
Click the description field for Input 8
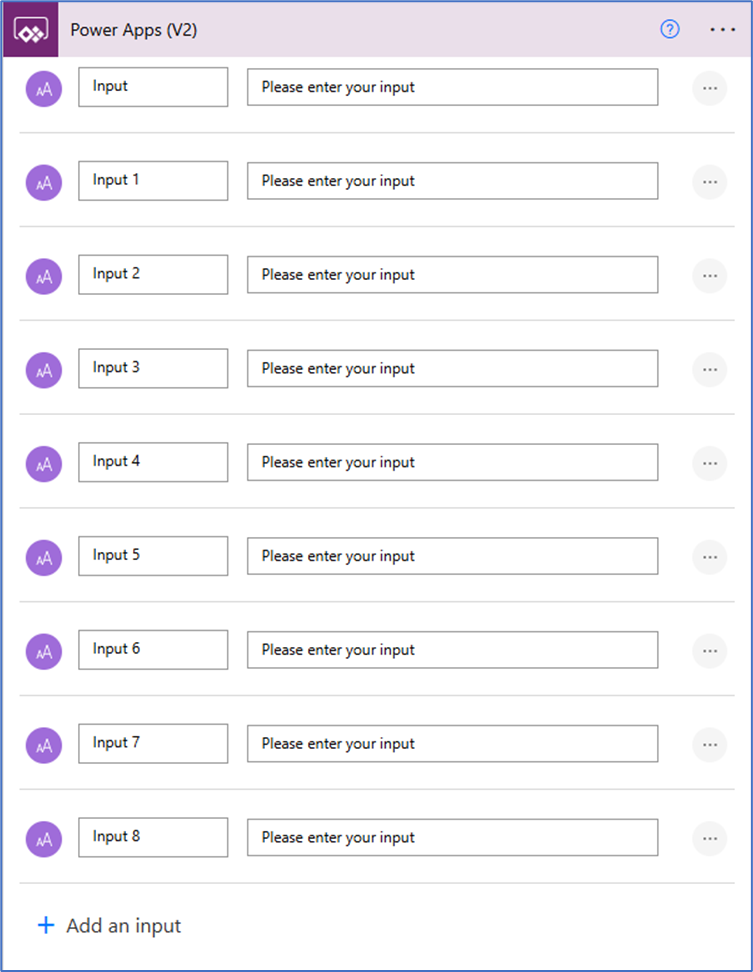coord(452,837)
